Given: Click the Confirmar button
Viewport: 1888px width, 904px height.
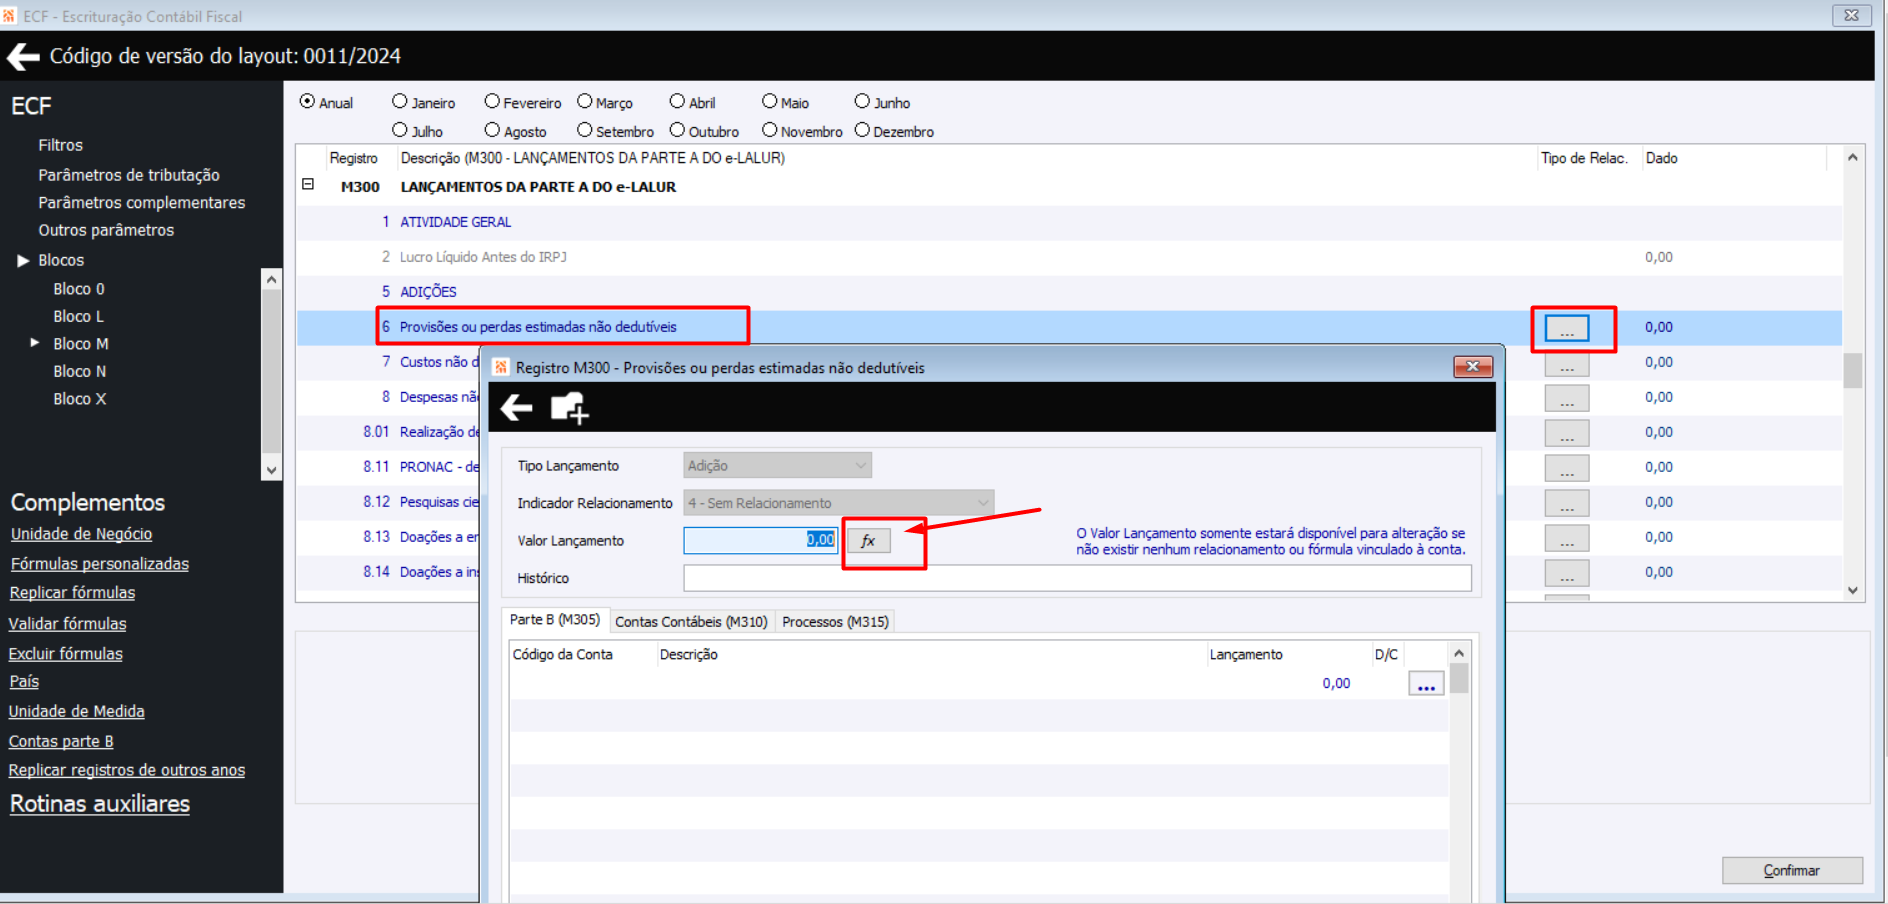Looking at the screenshot, I should click(1792, 871).
